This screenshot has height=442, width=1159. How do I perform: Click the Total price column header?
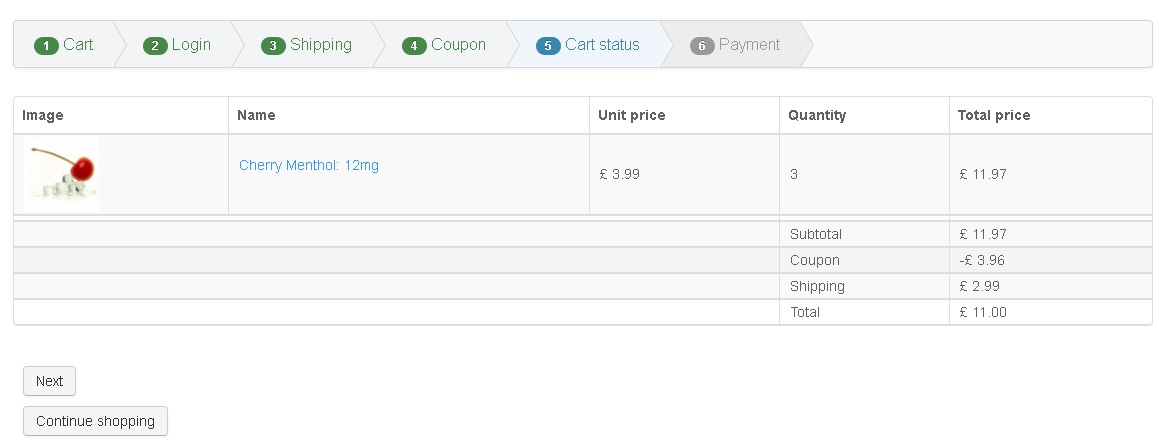click(x=993, y=115)
